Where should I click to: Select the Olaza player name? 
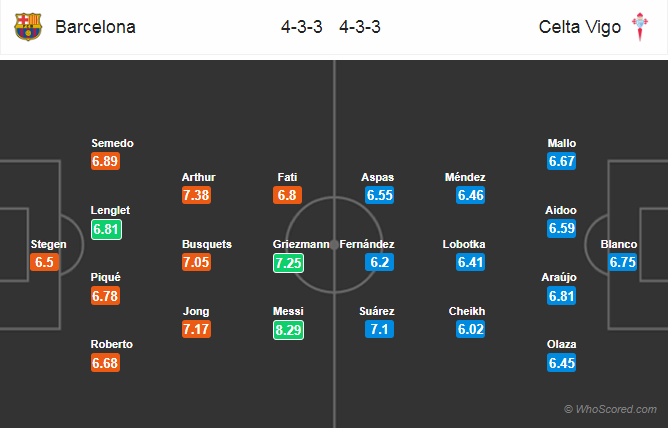[561, 344]
